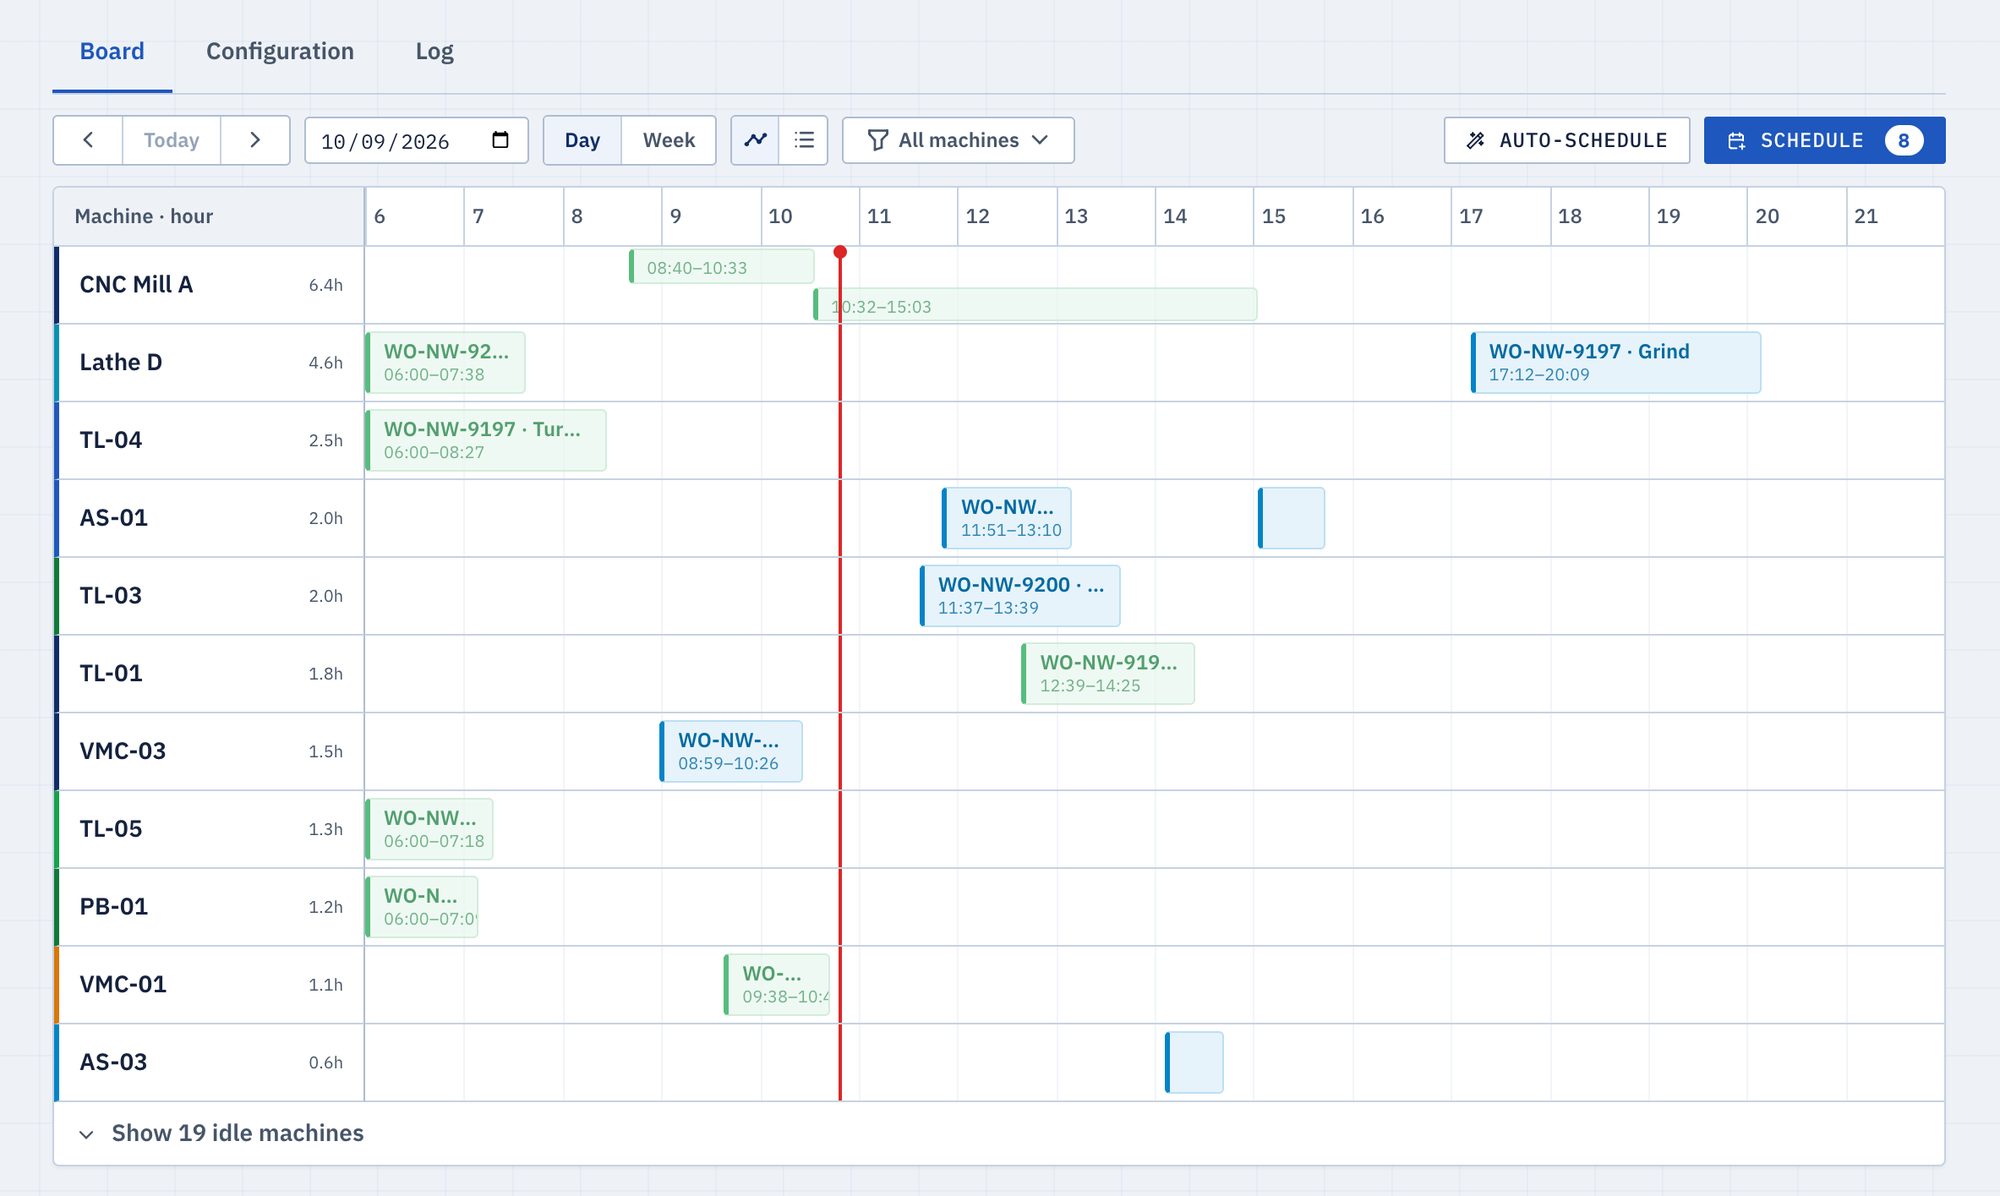This screenshot has height=1196, width=2000.
Task: Open the All machines filter dropdown
Action: click(958, 140)
